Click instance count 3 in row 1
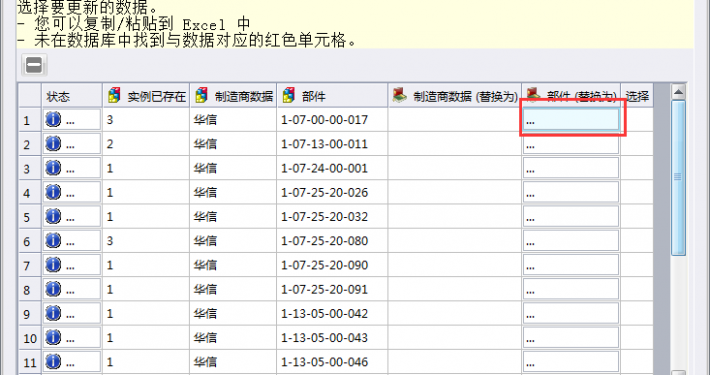The height and width of the screenshot is (375, 710). (x=146, y=120)
